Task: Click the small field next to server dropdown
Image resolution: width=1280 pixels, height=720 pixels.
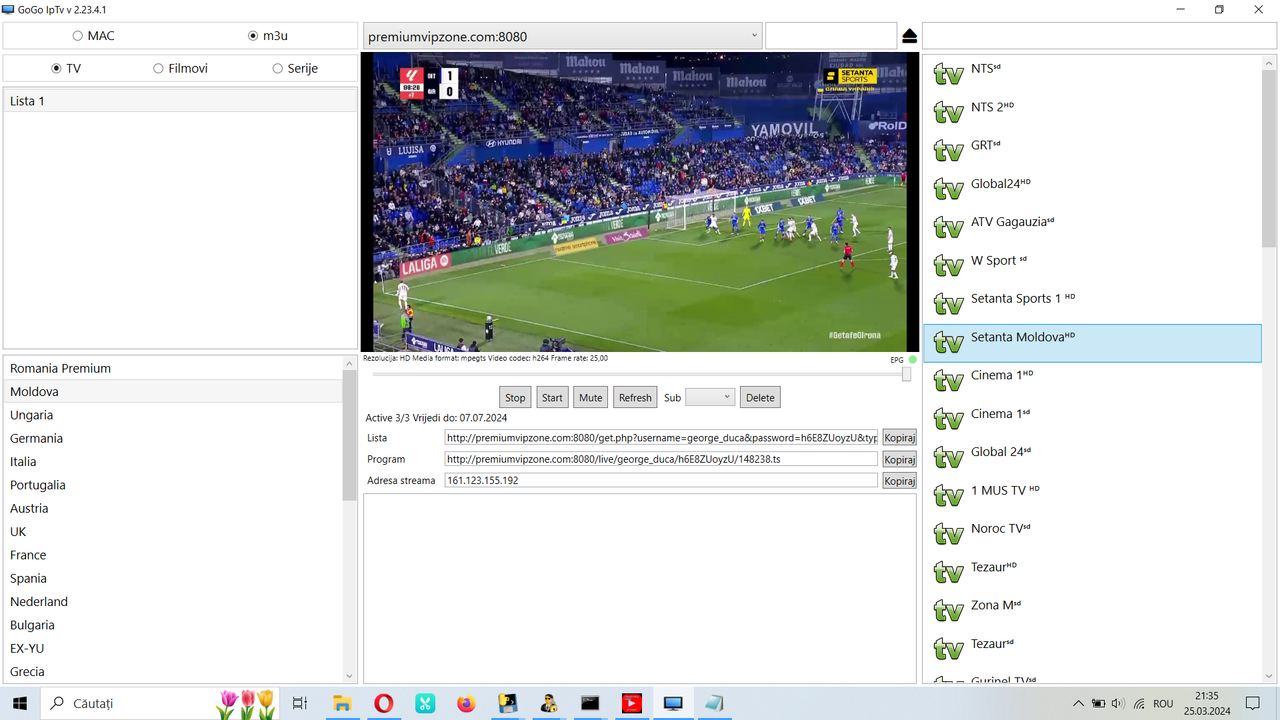Action: point(831,36)
